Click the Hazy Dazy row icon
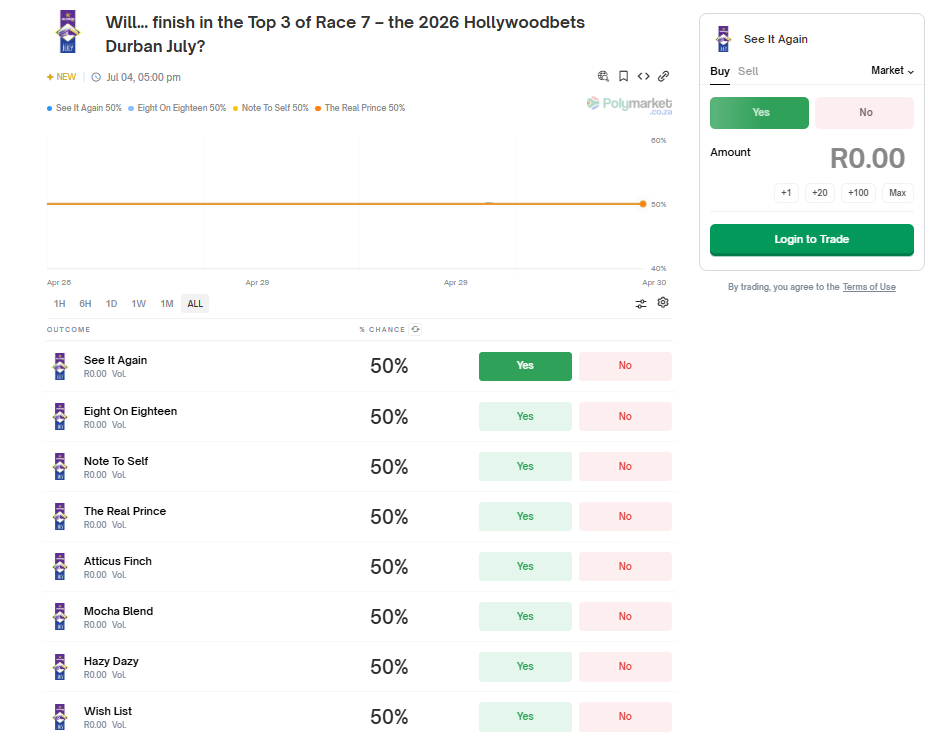This screenshot has height=749, width=933. coord(60,666)
